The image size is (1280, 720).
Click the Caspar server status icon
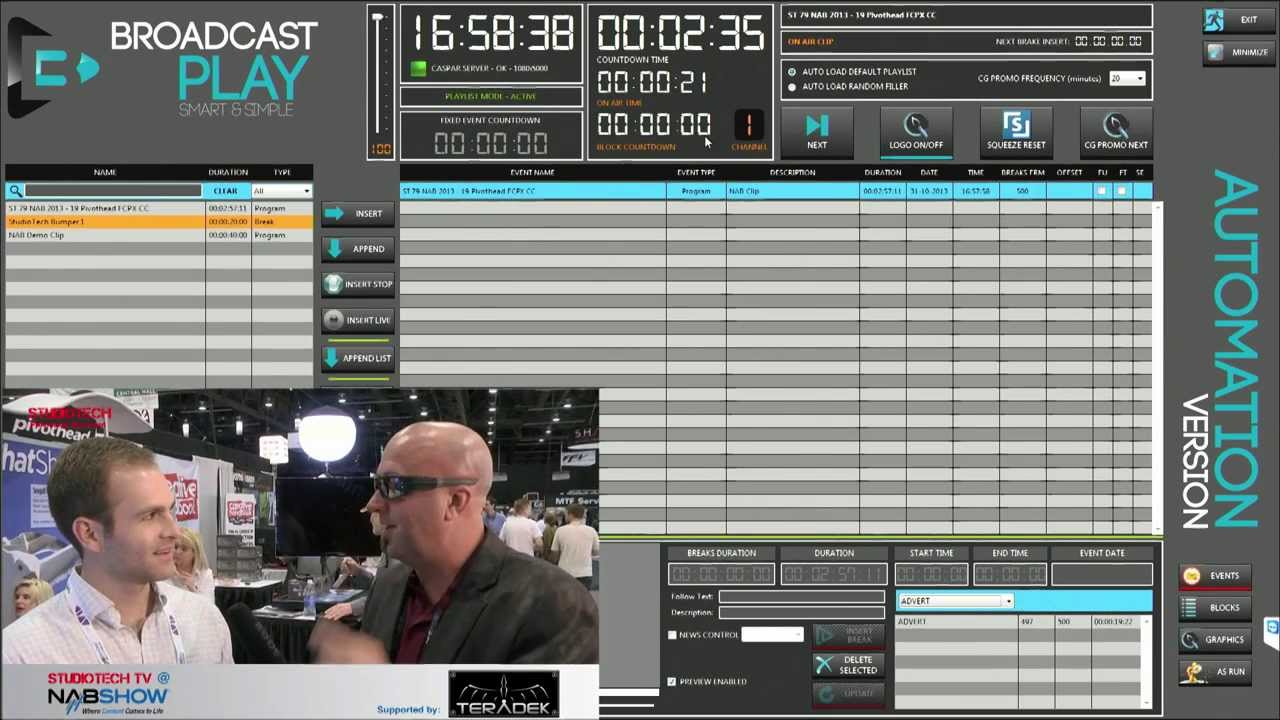(x=419, y=68)
